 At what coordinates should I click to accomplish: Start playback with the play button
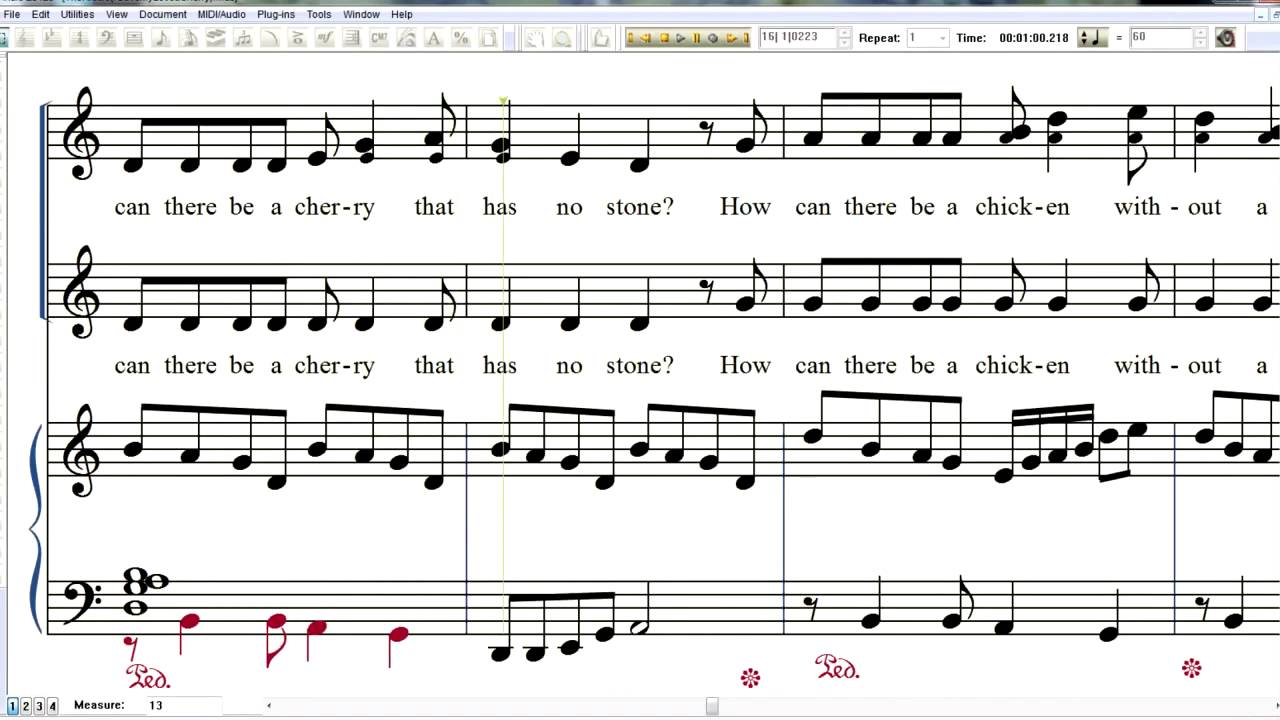(x=680, y=38)
